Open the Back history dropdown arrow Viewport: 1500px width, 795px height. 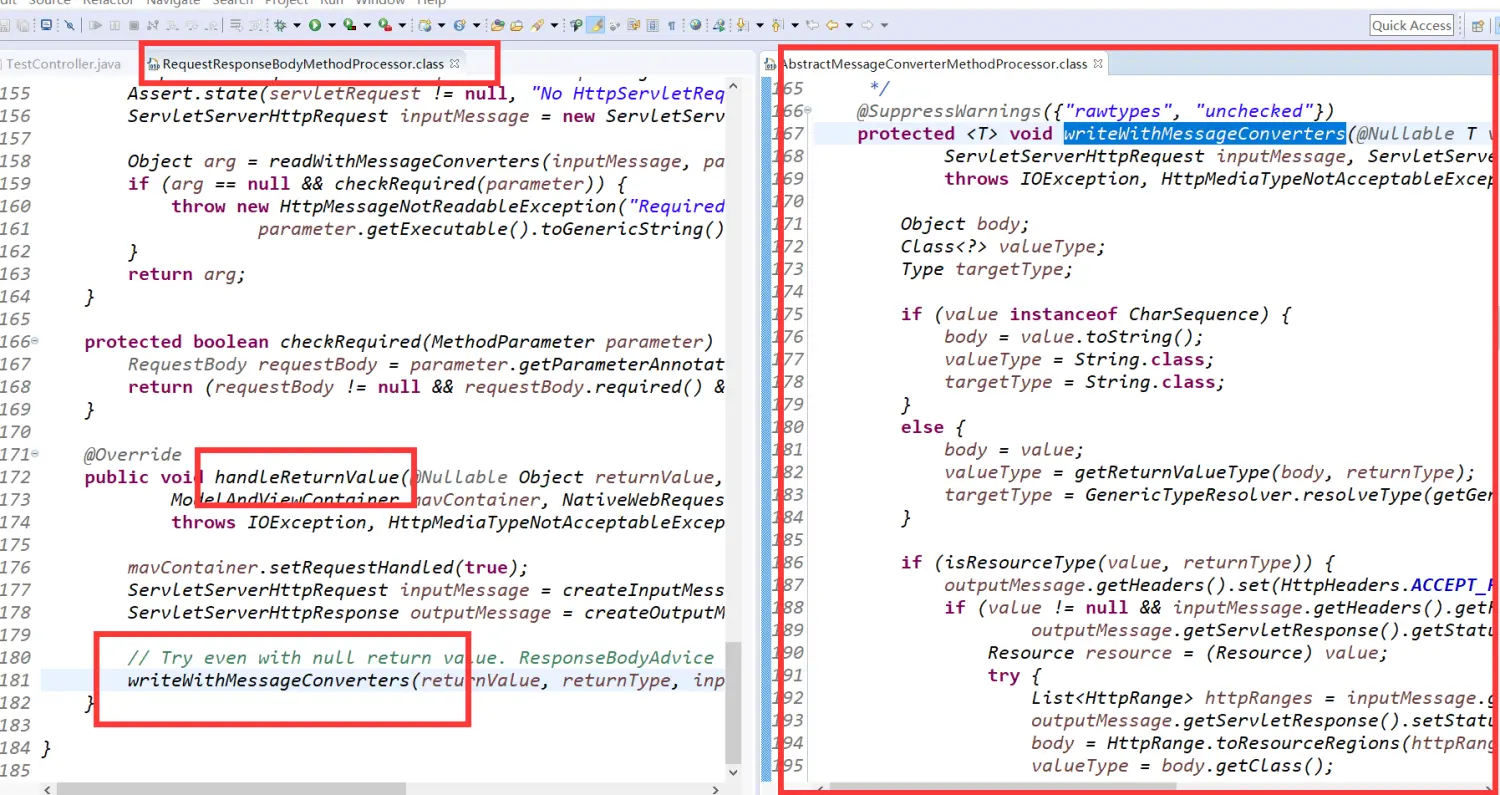[x=849, y=25]
